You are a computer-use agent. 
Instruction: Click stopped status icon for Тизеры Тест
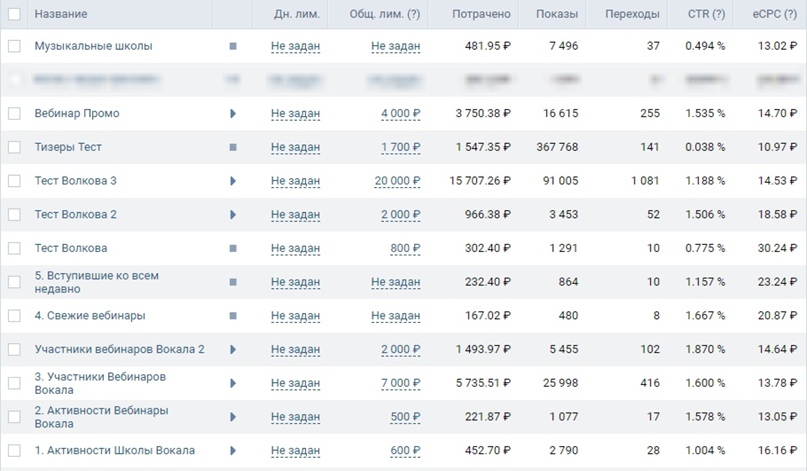click(x=233, y=147)
